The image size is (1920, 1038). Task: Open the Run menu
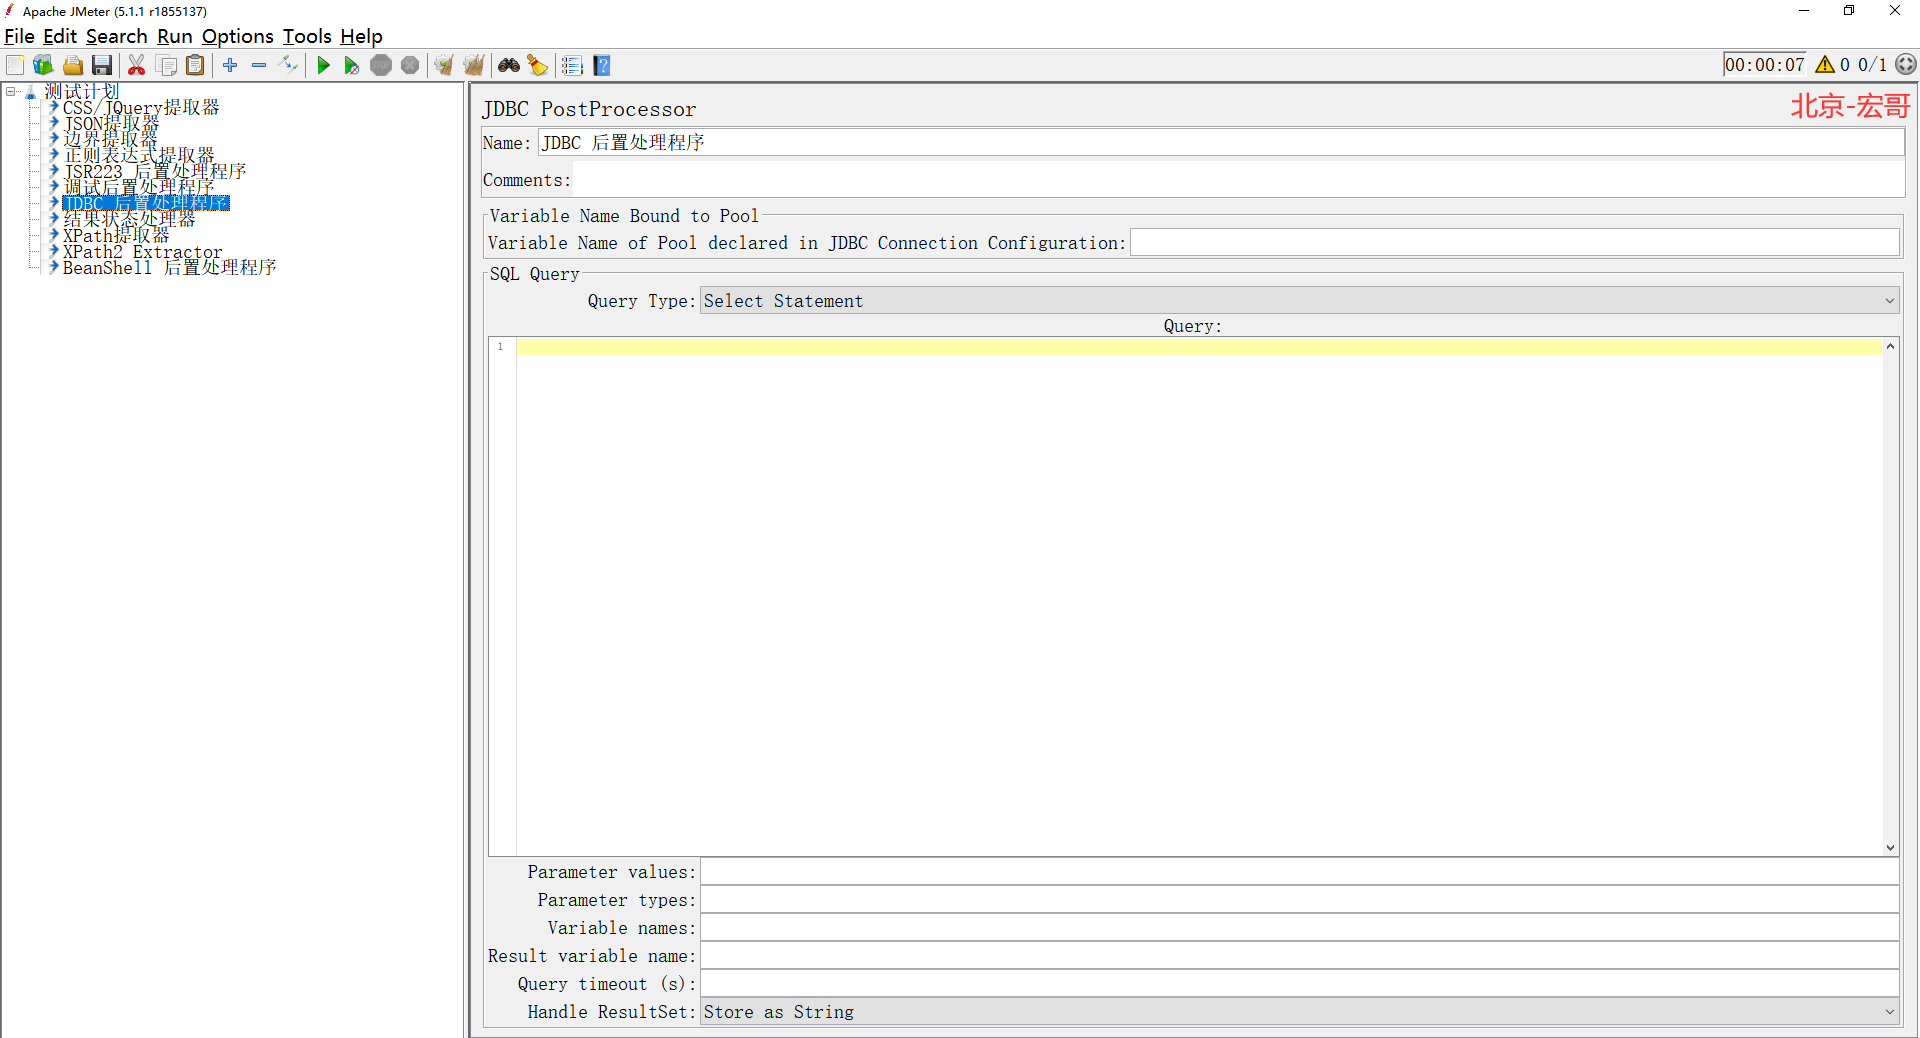175,37
